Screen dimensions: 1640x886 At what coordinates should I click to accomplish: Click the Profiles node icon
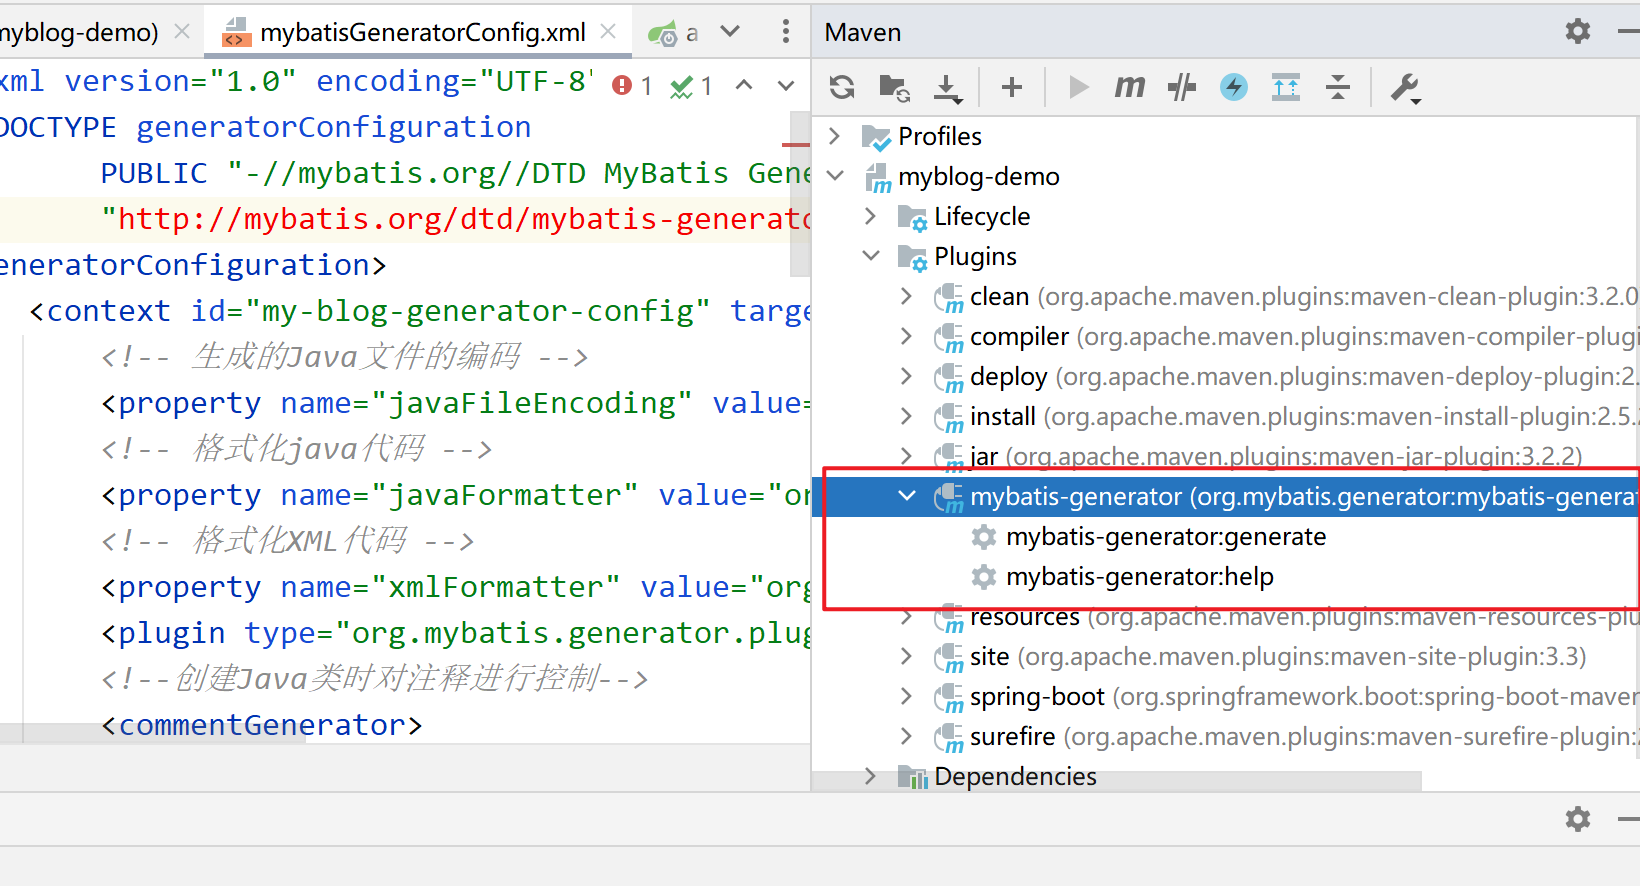click(x=876, y=137)
